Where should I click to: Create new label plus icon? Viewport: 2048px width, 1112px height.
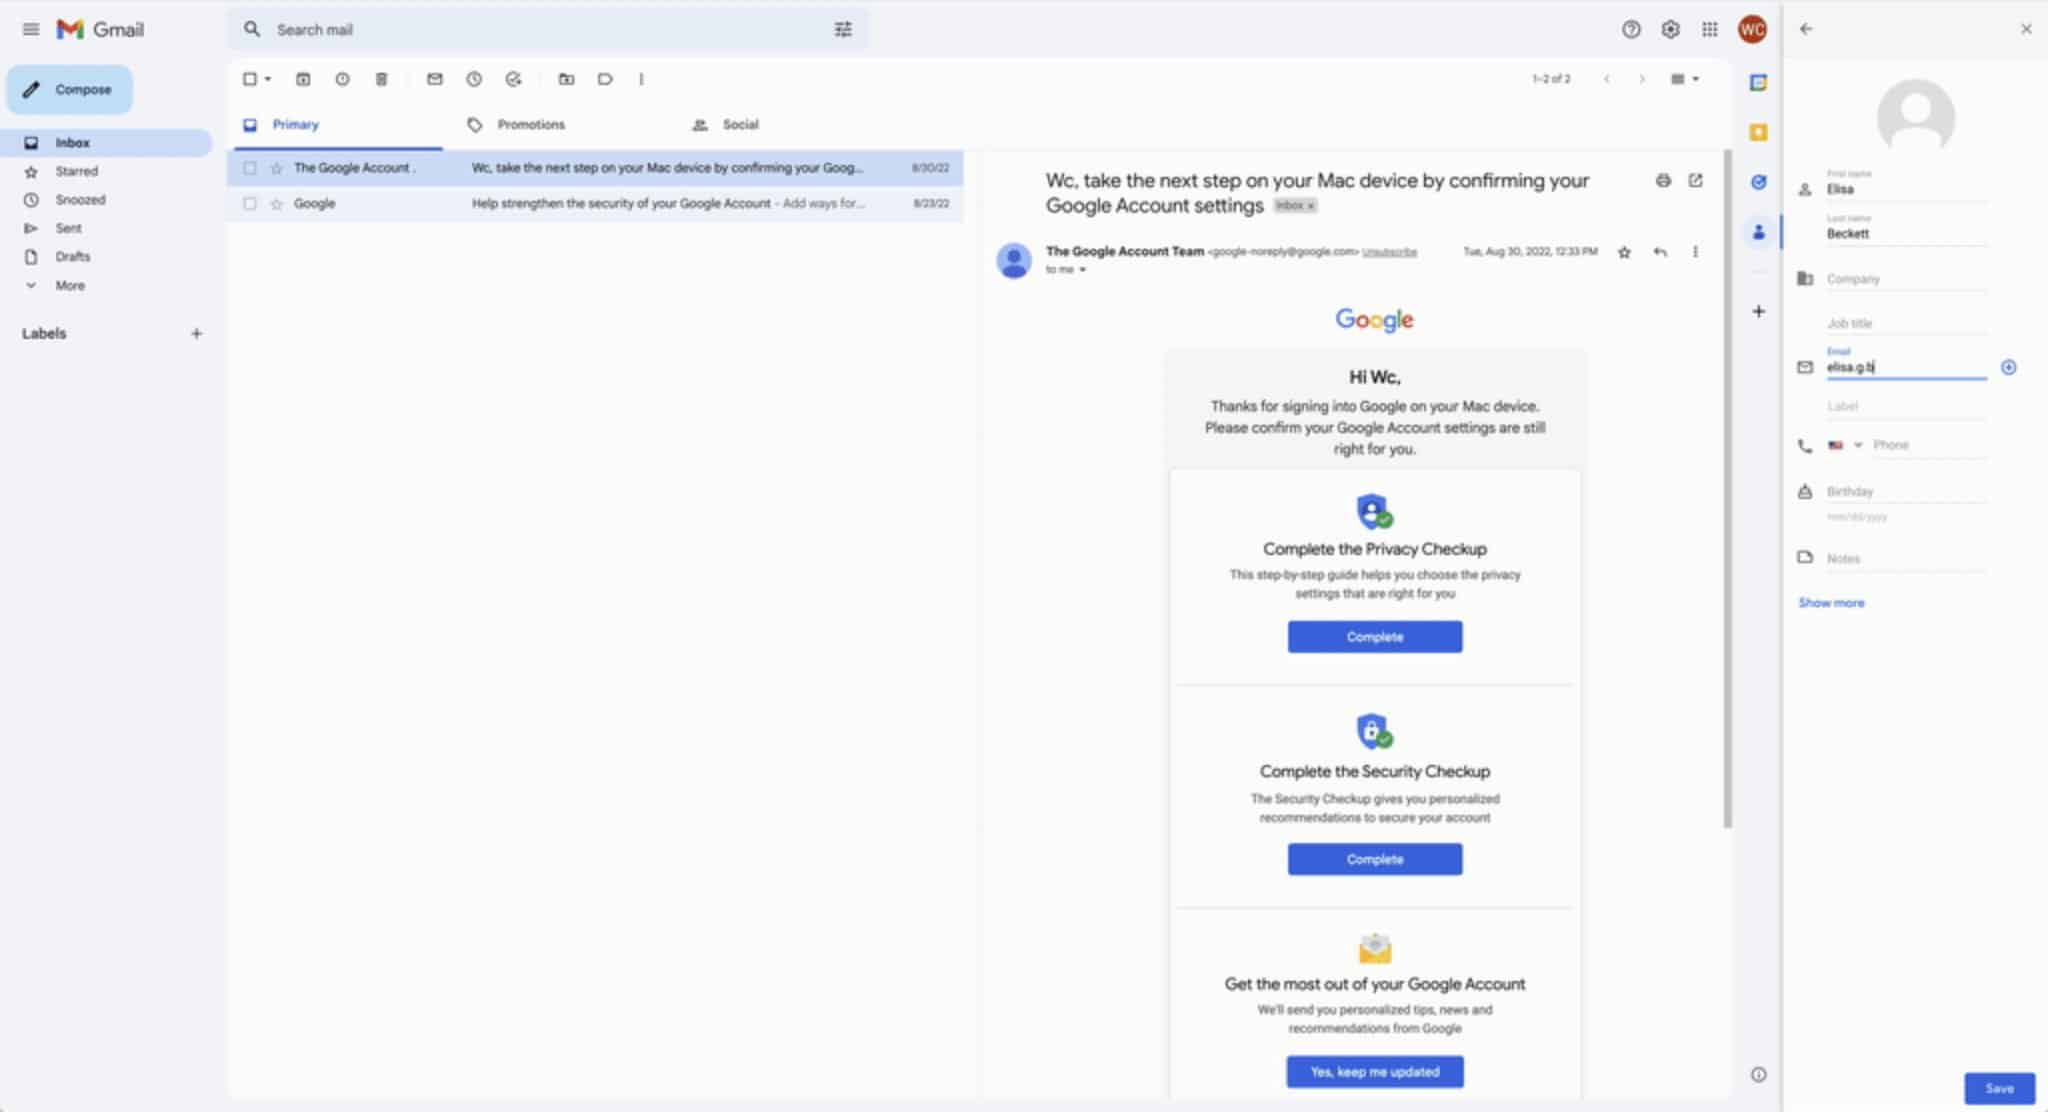click(x=196, y=334)
